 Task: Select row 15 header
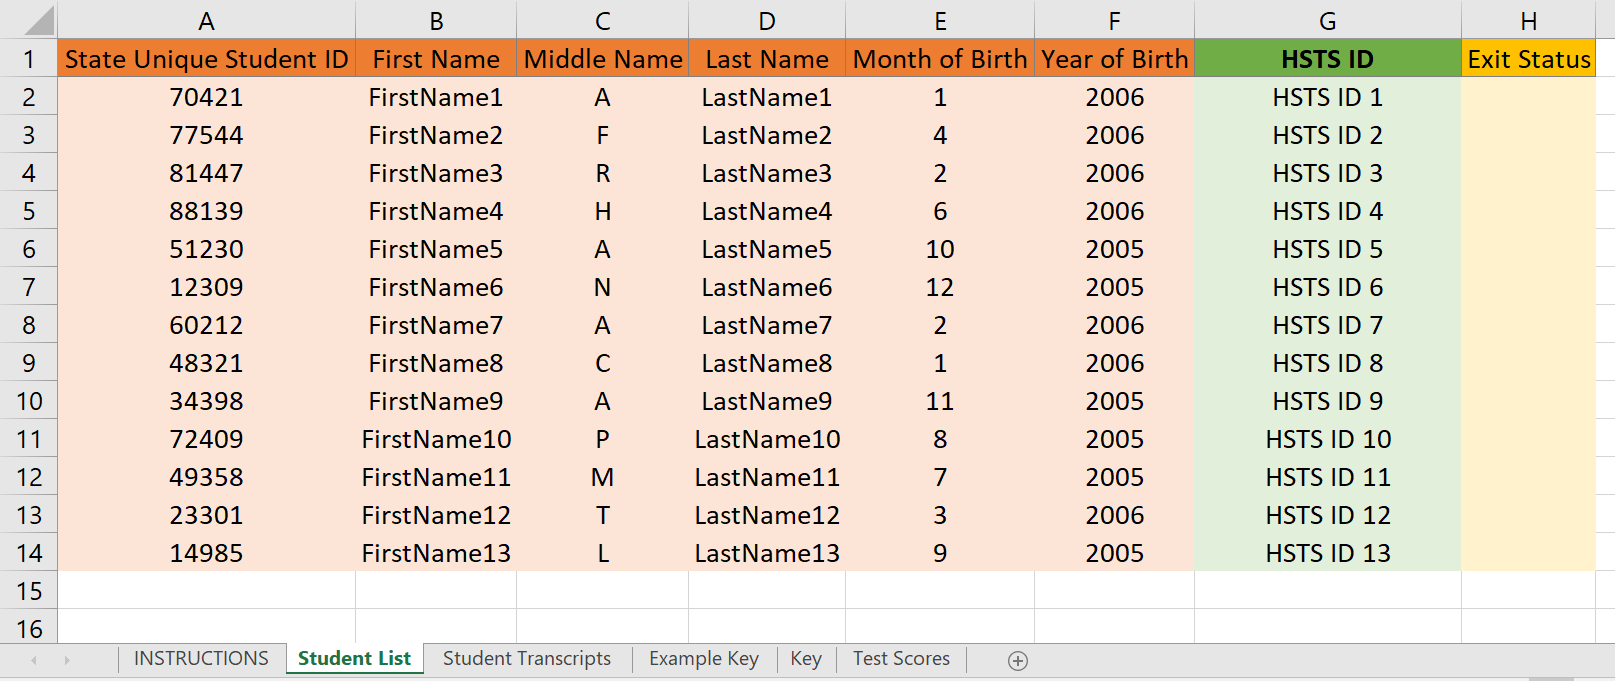[x=29, y=591]
